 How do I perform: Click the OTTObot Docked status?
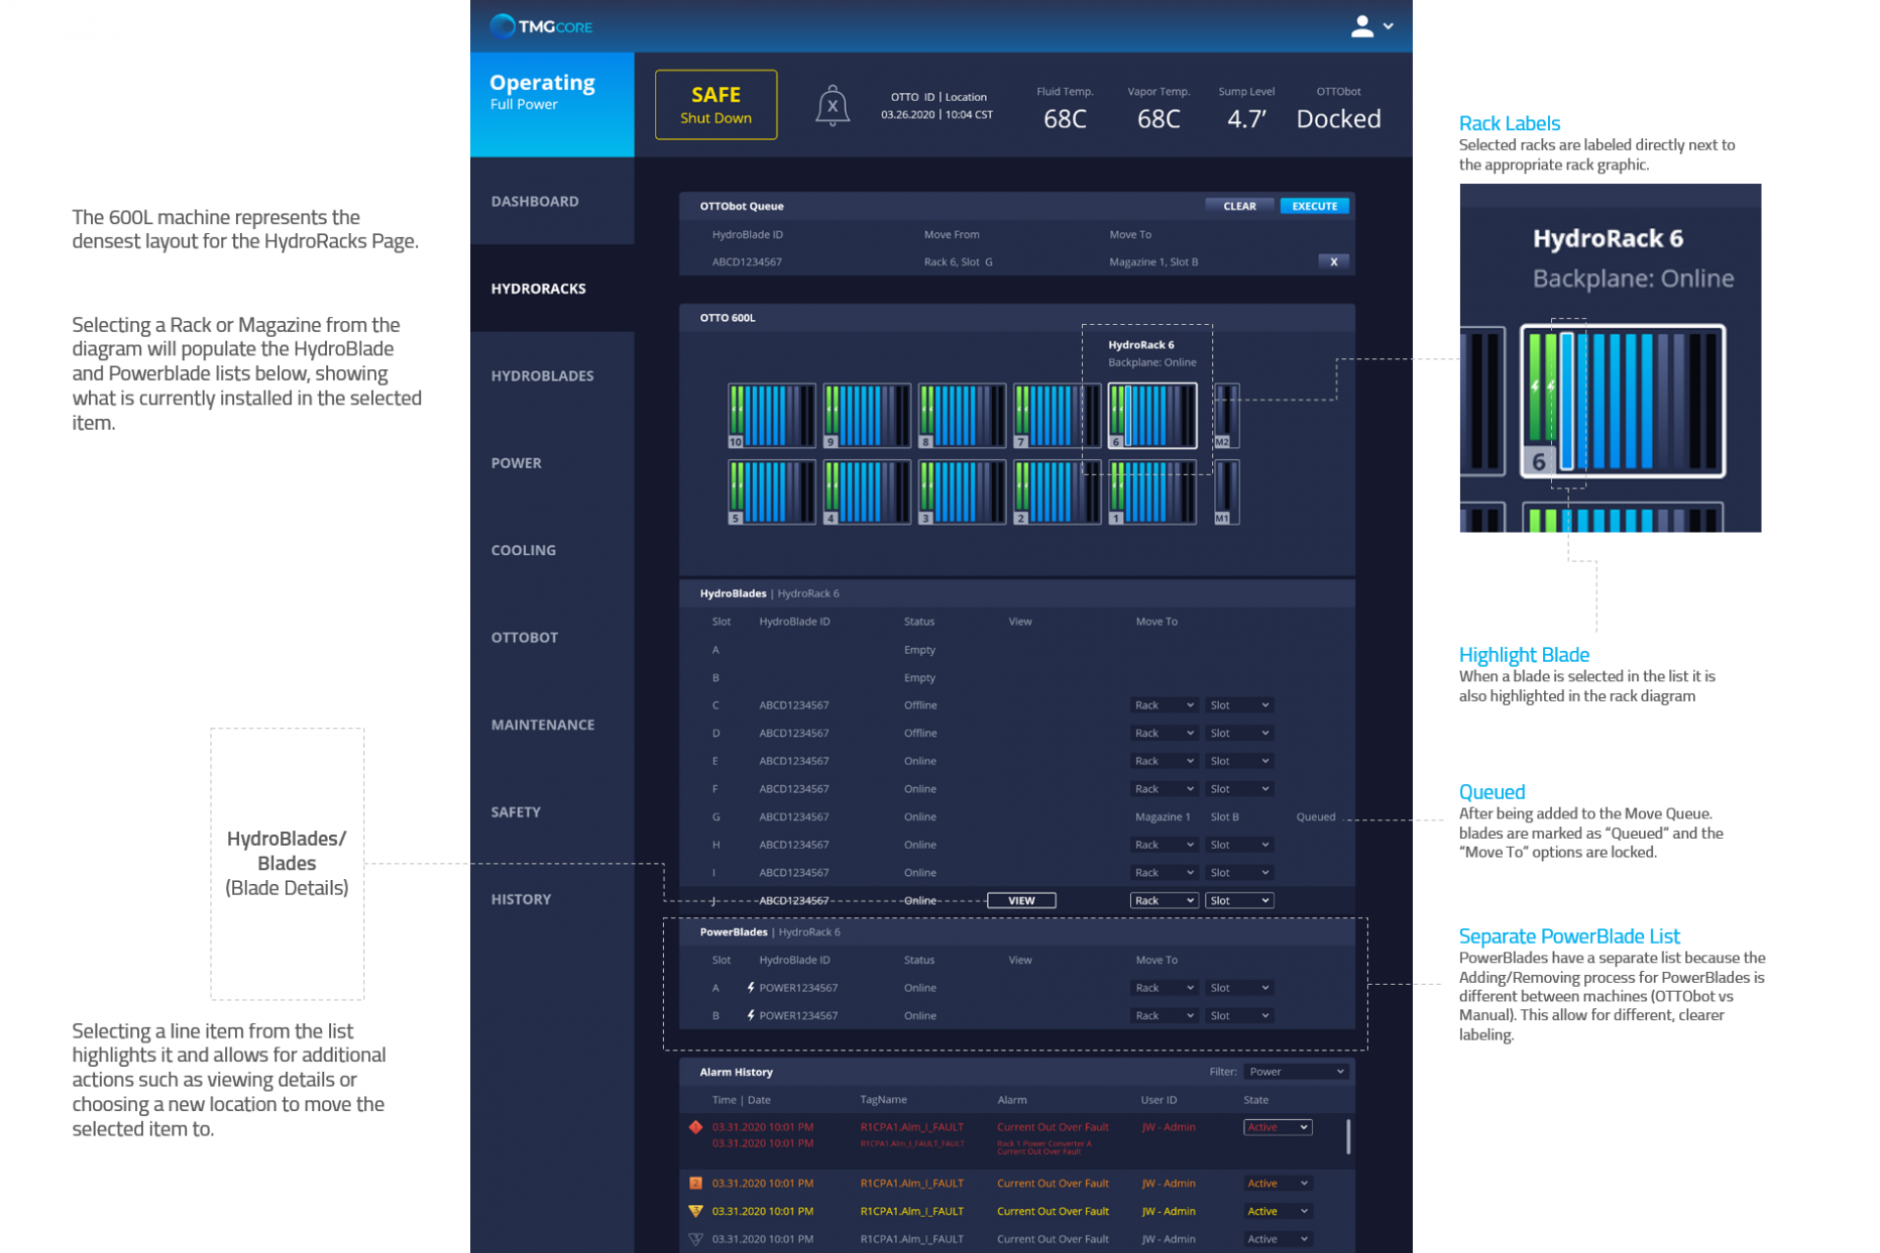pos(1338,109)
